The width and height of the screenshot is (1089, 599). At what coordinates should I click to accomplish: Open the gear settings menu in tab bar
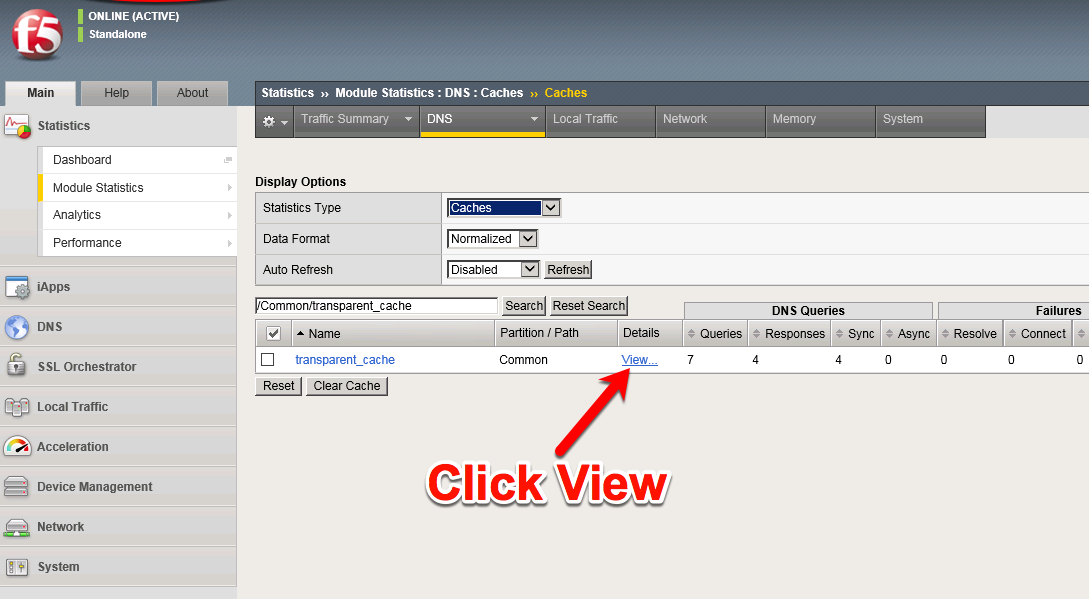click(x=275, y=122)
